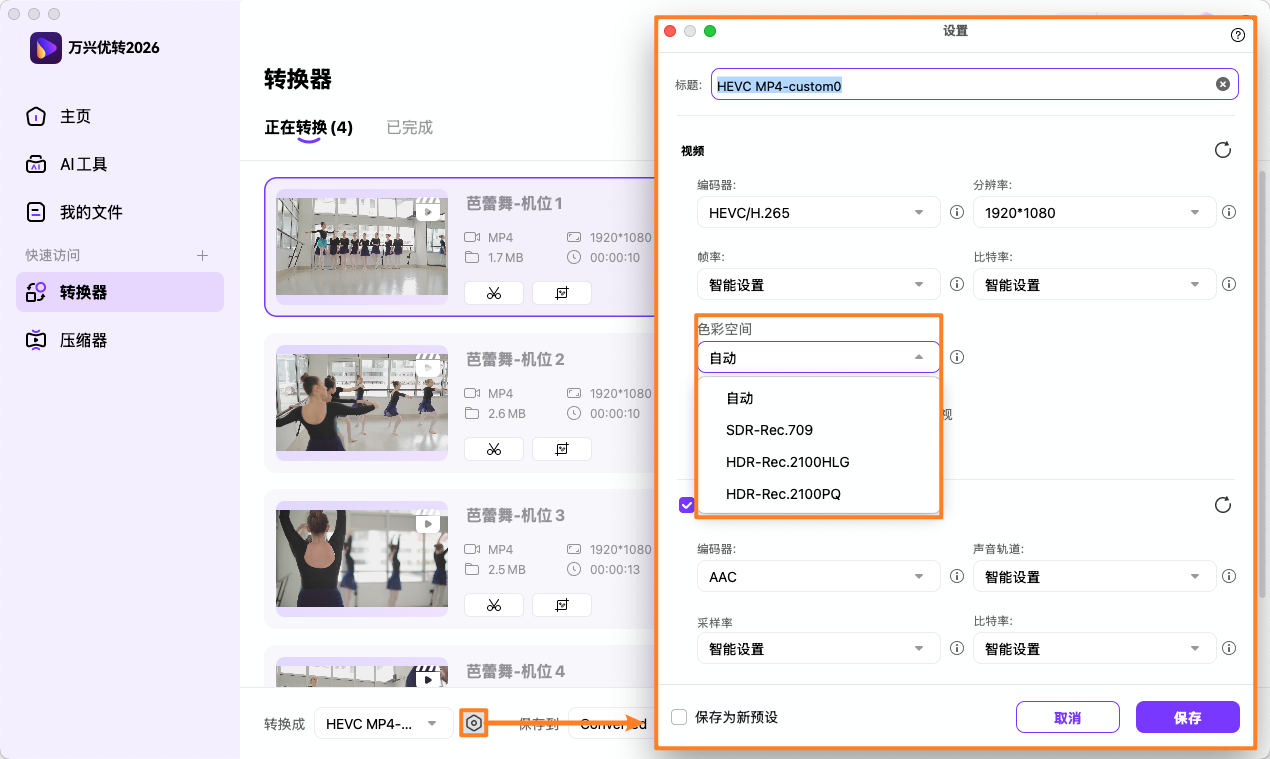Trim the 芭蕾舞-机位2 clip with scissors
The height and width of the screenshot is (759, 1270).
coord(494,449)
